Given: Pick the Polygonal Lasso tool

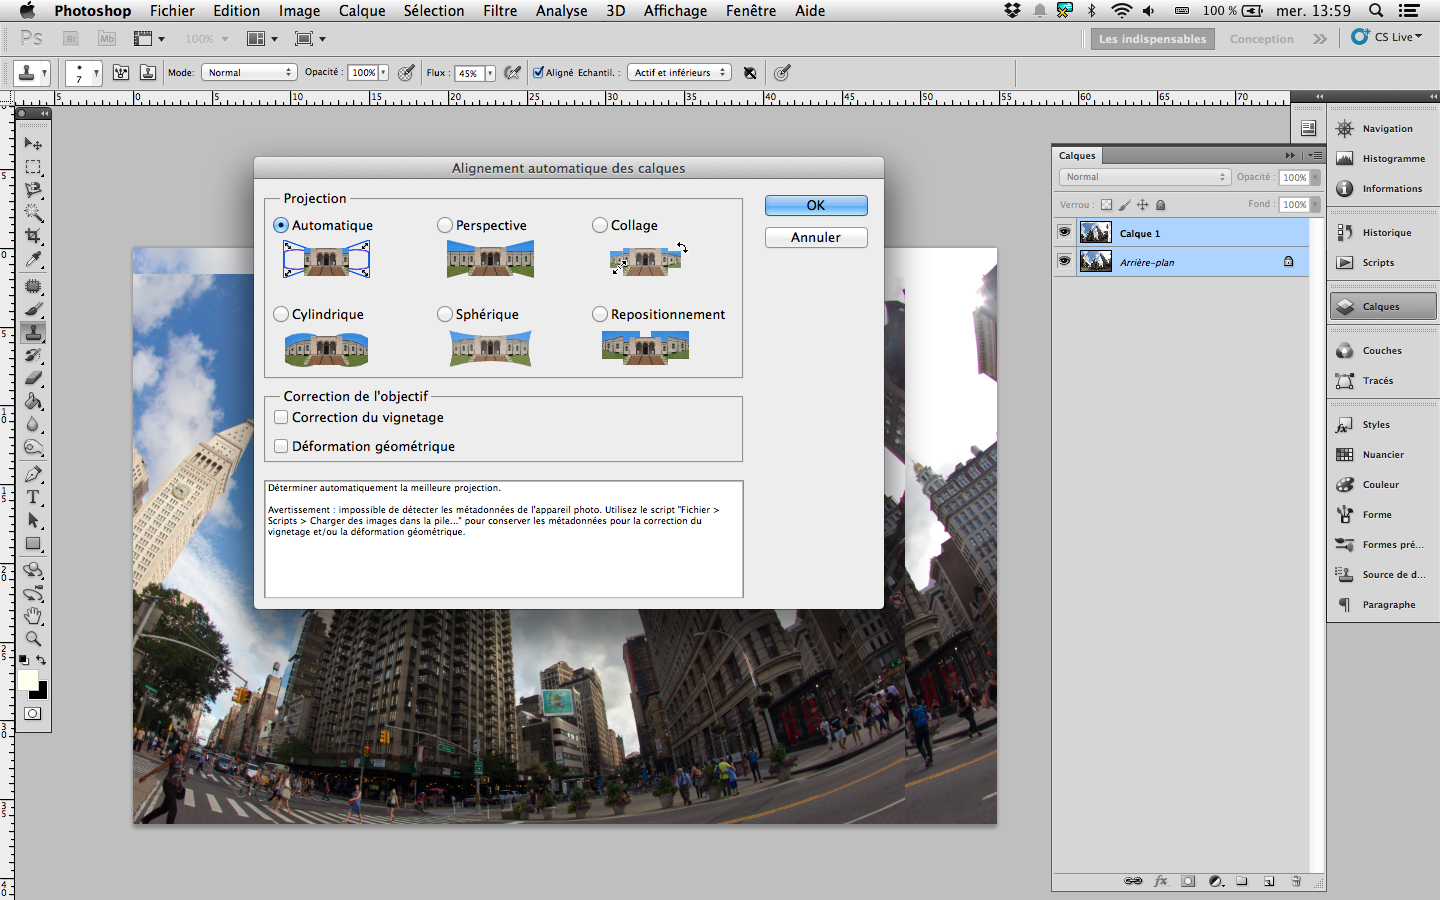Looking at the screenshot, I should click(33, 190).
